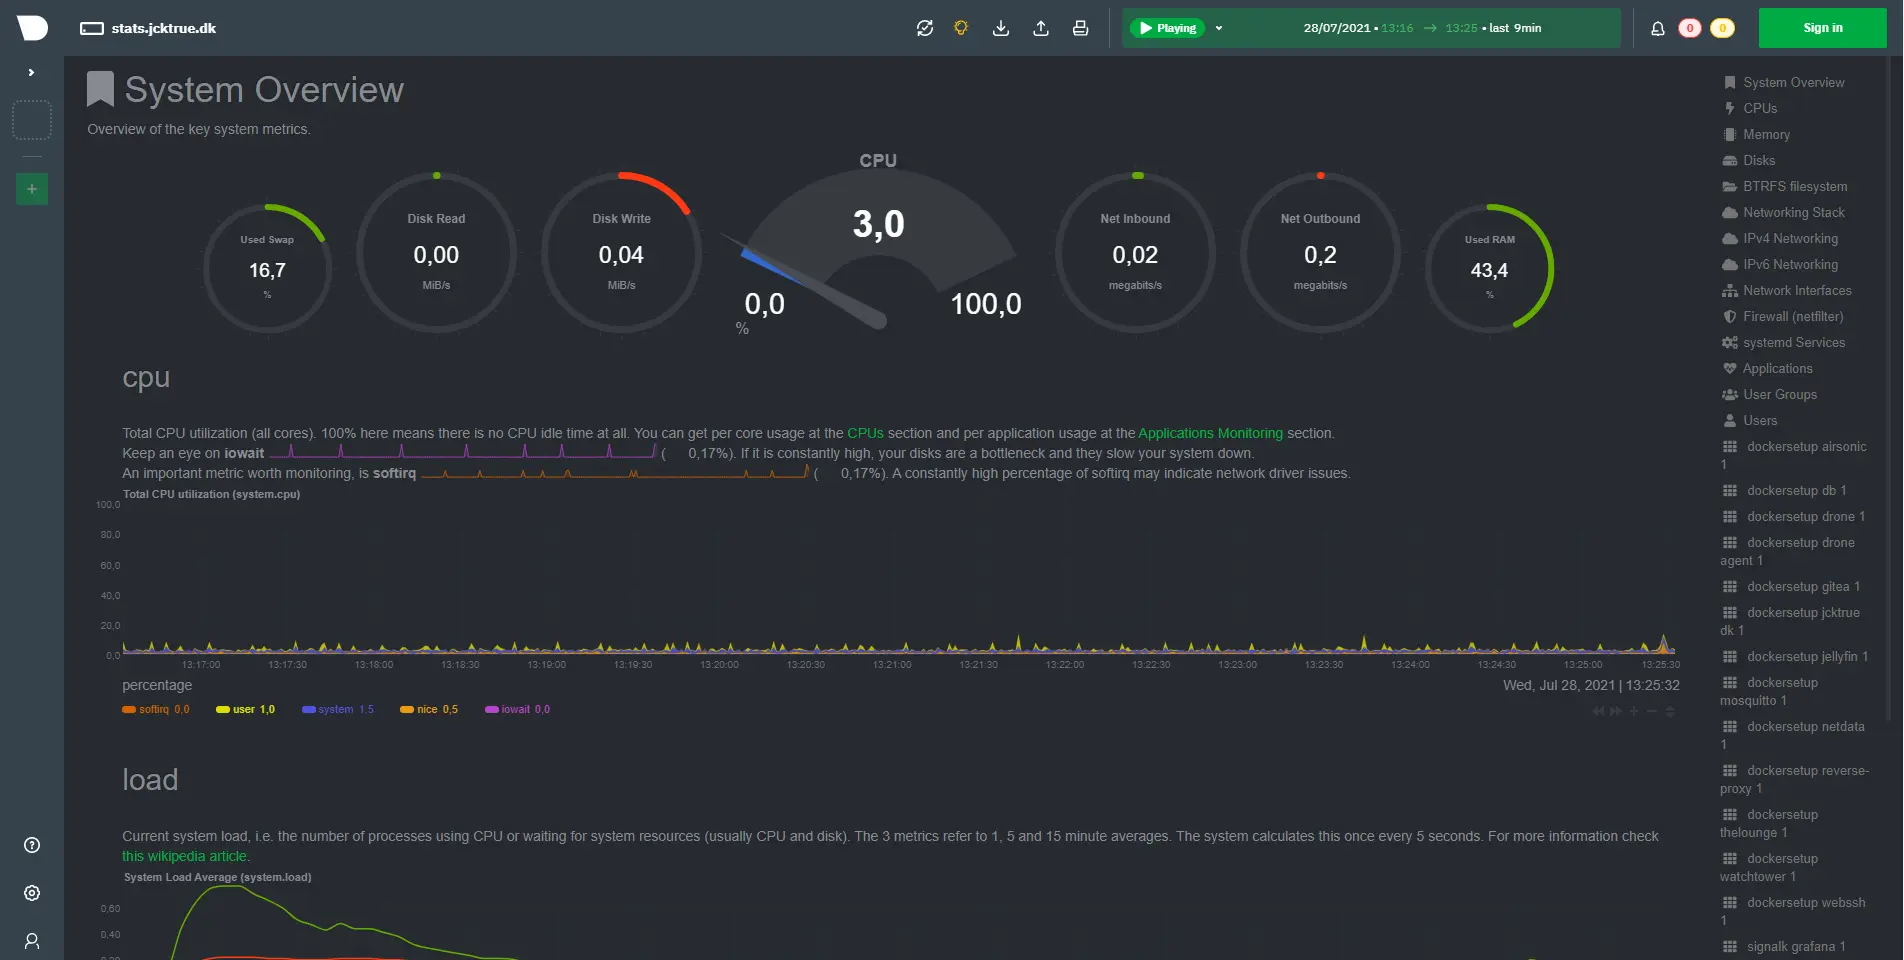Open the dropdown arrow beside Playing
Image resolution: width=1904 pixels, height=960 pixels.
(1219, 28)
